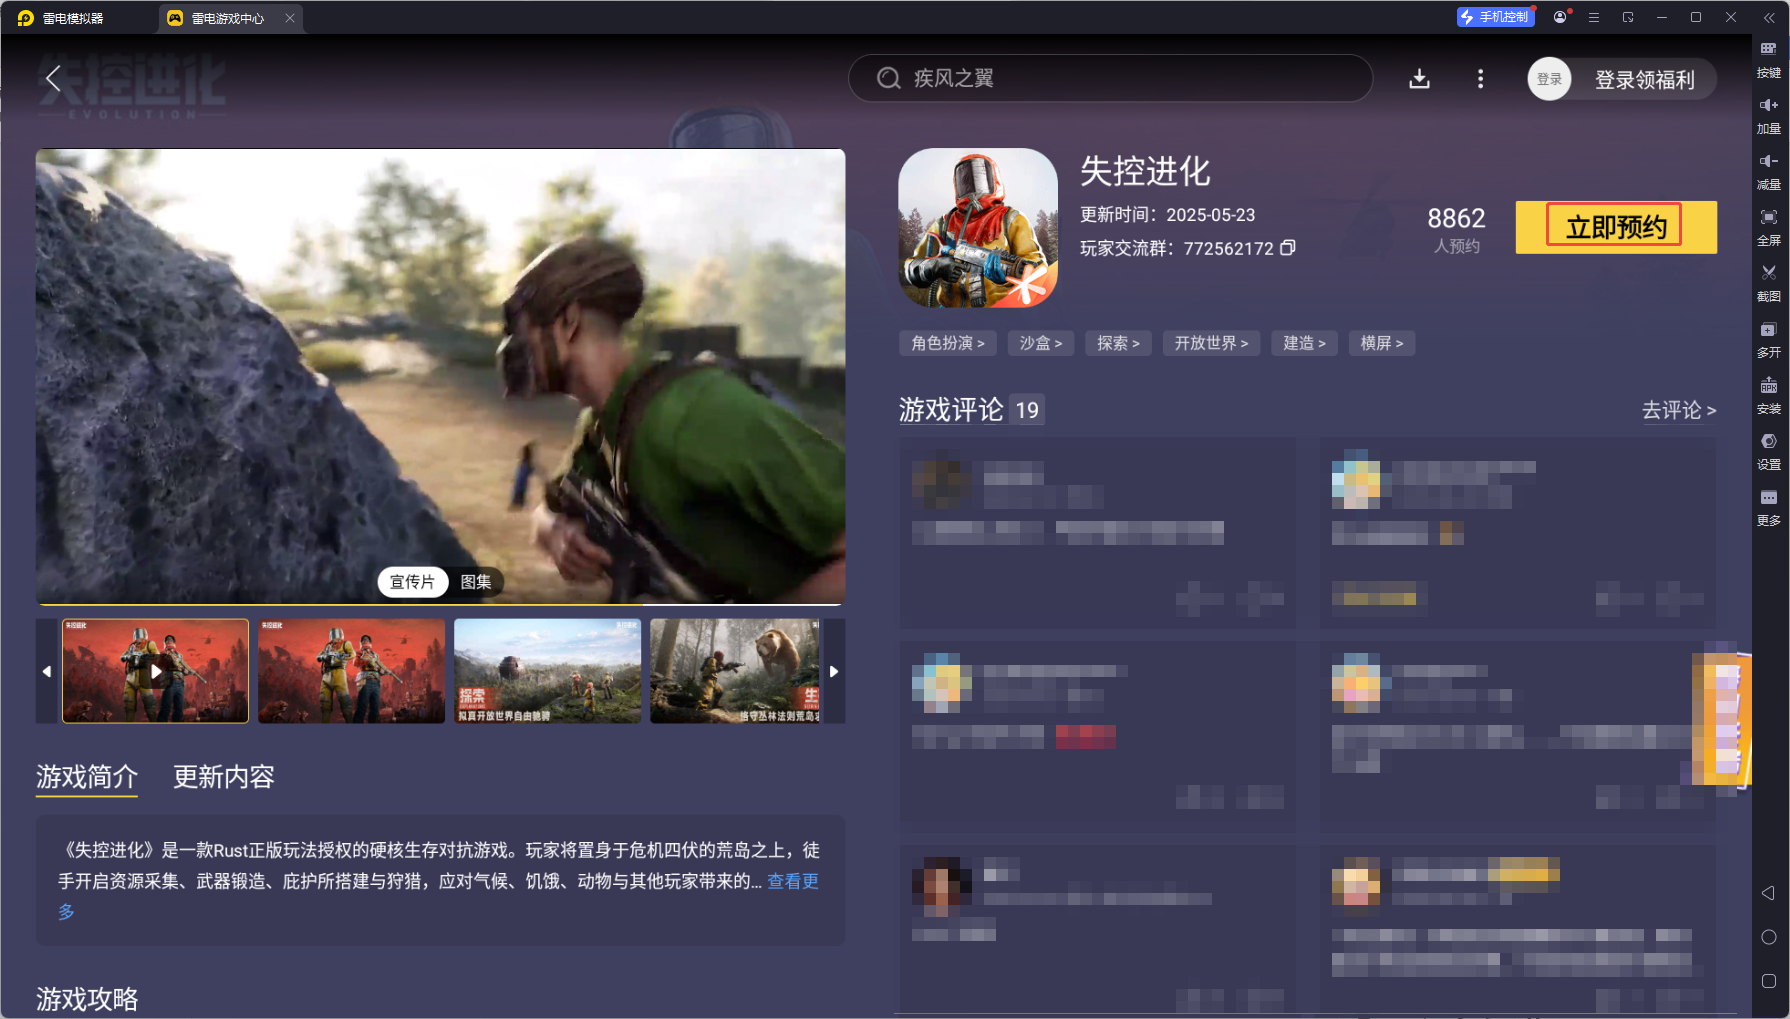Click the 更新时间: 2025-05-23 text

pyautogui.click(x=1167, y=215)
